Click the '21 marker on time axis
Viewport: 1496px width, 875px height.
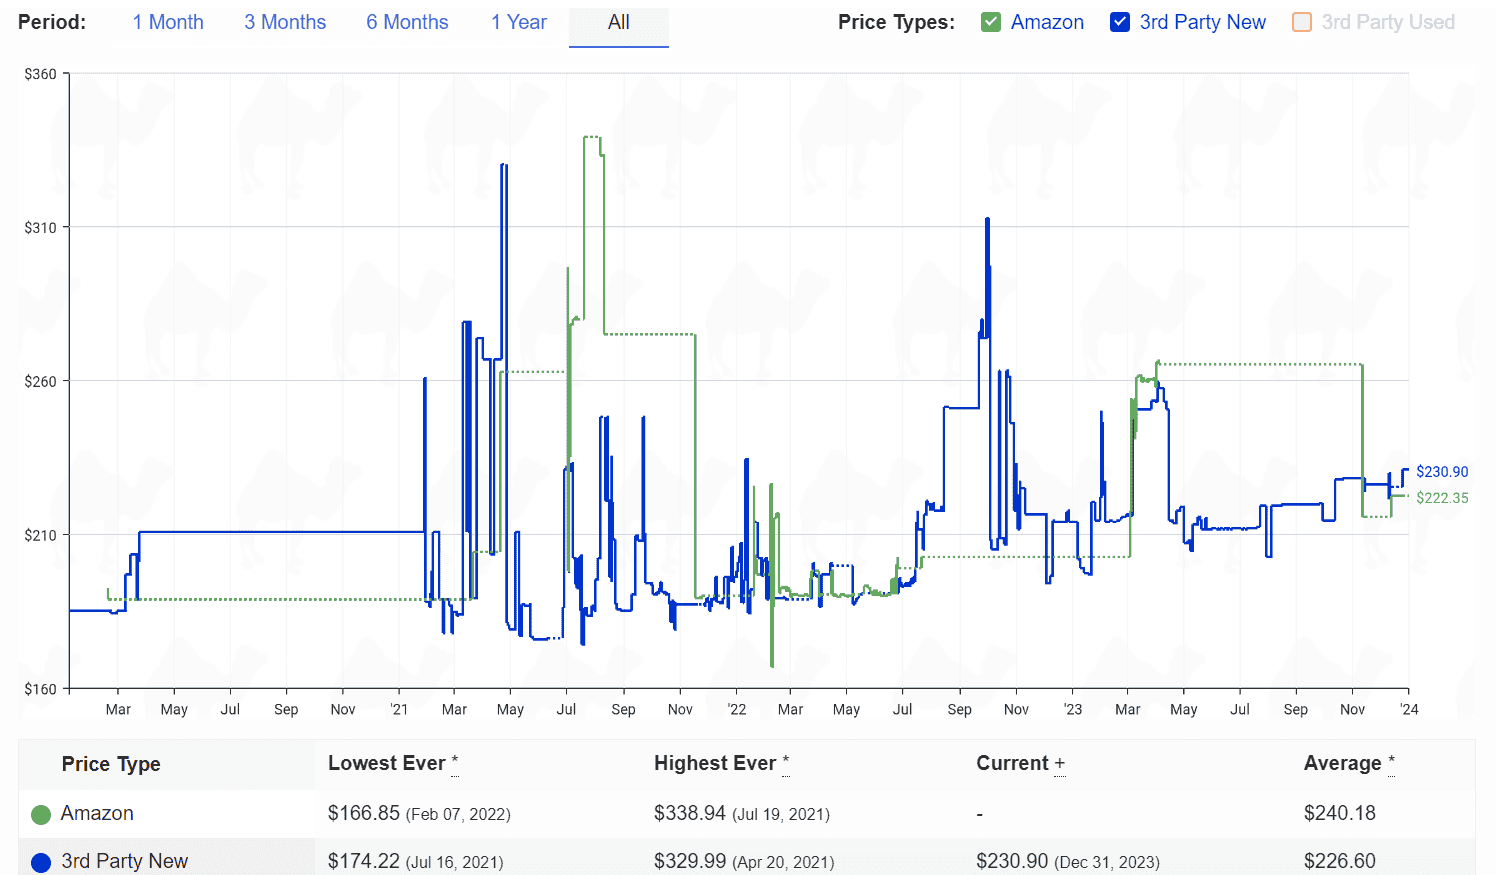tap(399, 709)
